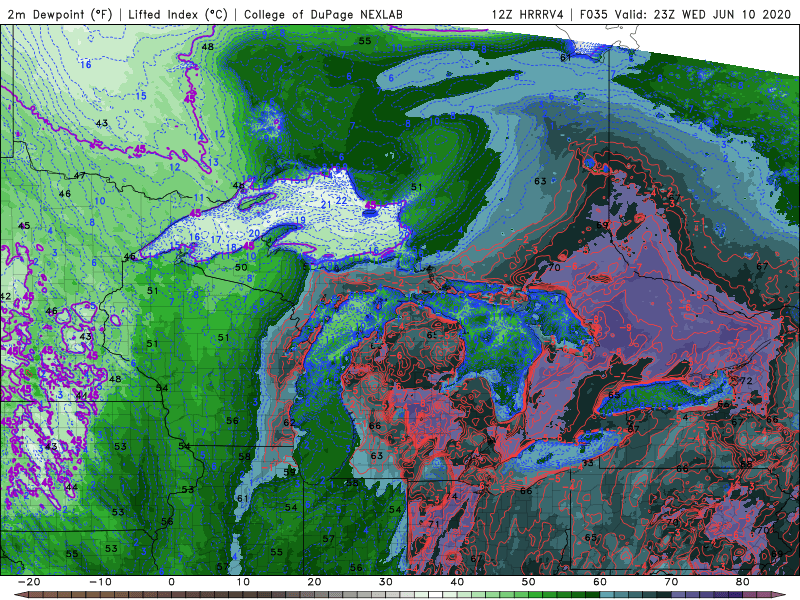Click the white segment of the color bar

[x=434, y=595]
